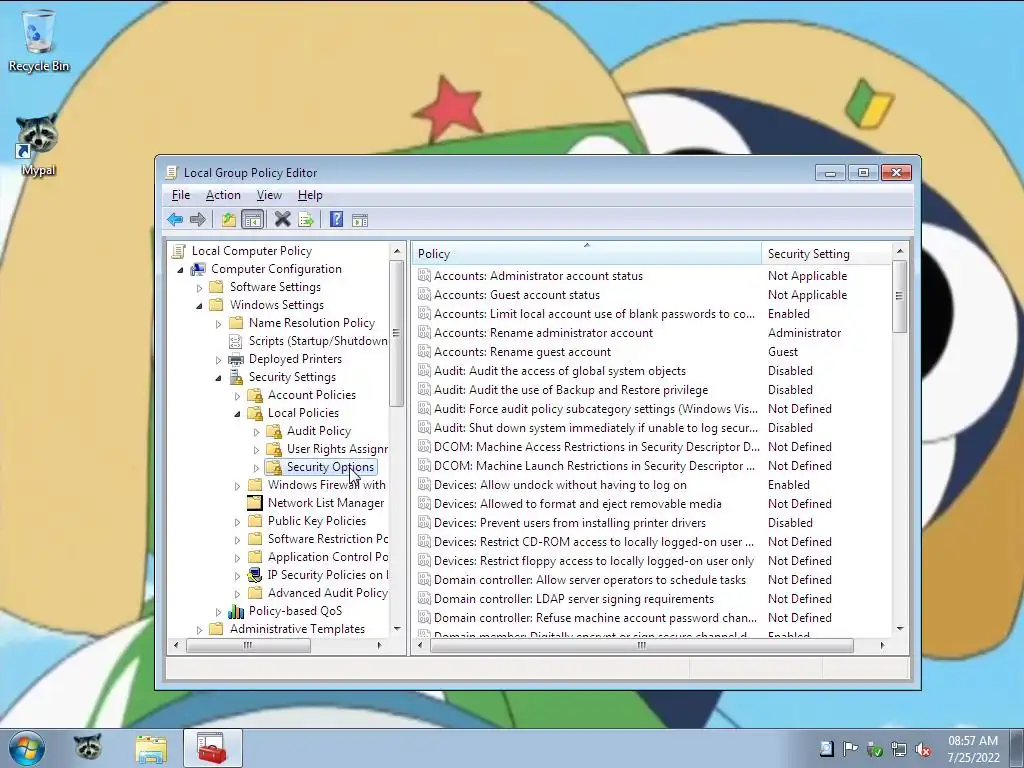The height and width of the screenshot is (768, 1024).
Task: Click the tree pane scroll down arrow
Action: (x=396, y=628)
